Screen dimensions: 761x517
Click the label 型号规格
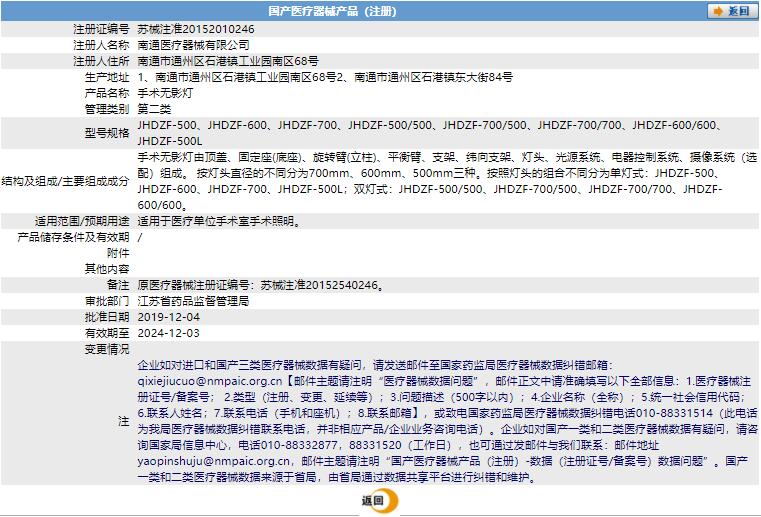[107, 133]
